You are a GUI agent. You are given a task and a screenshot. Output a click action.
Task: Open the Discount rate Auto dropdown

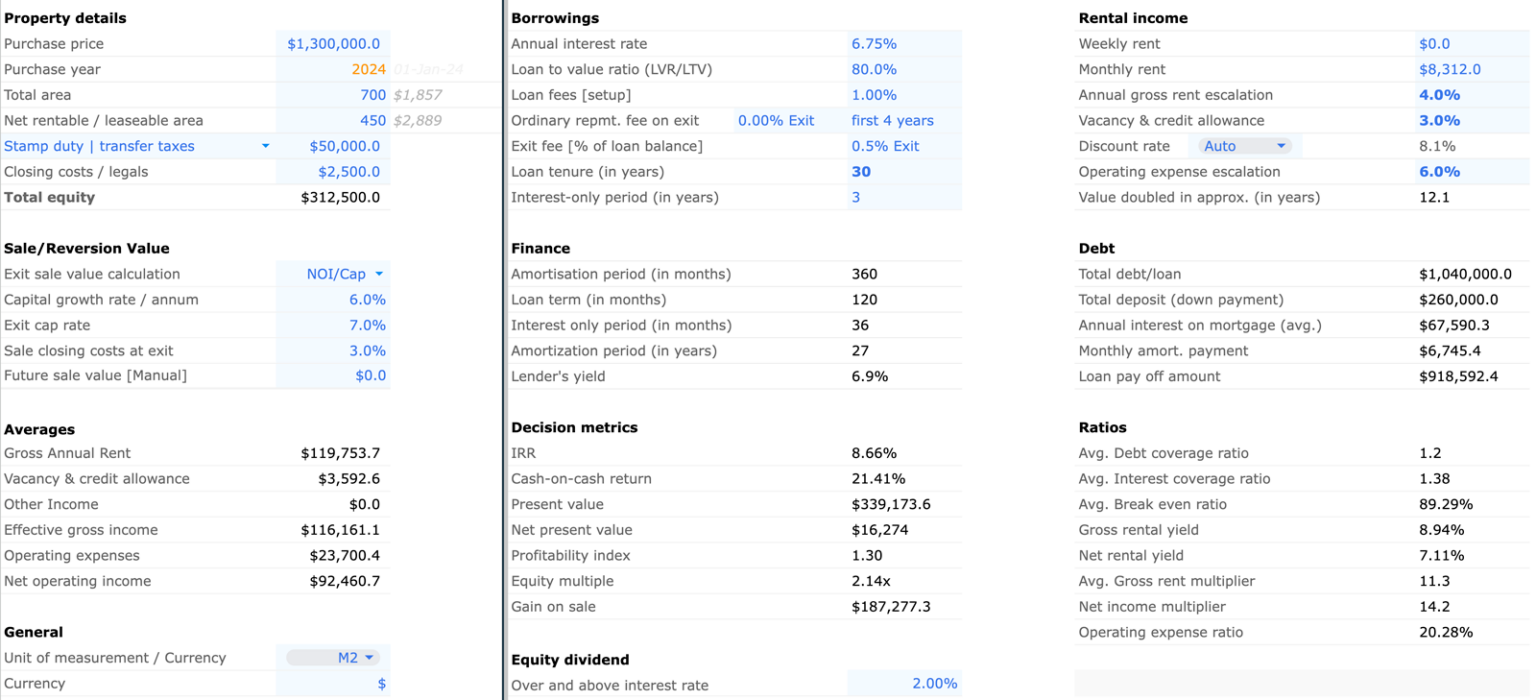(1243, 146)
